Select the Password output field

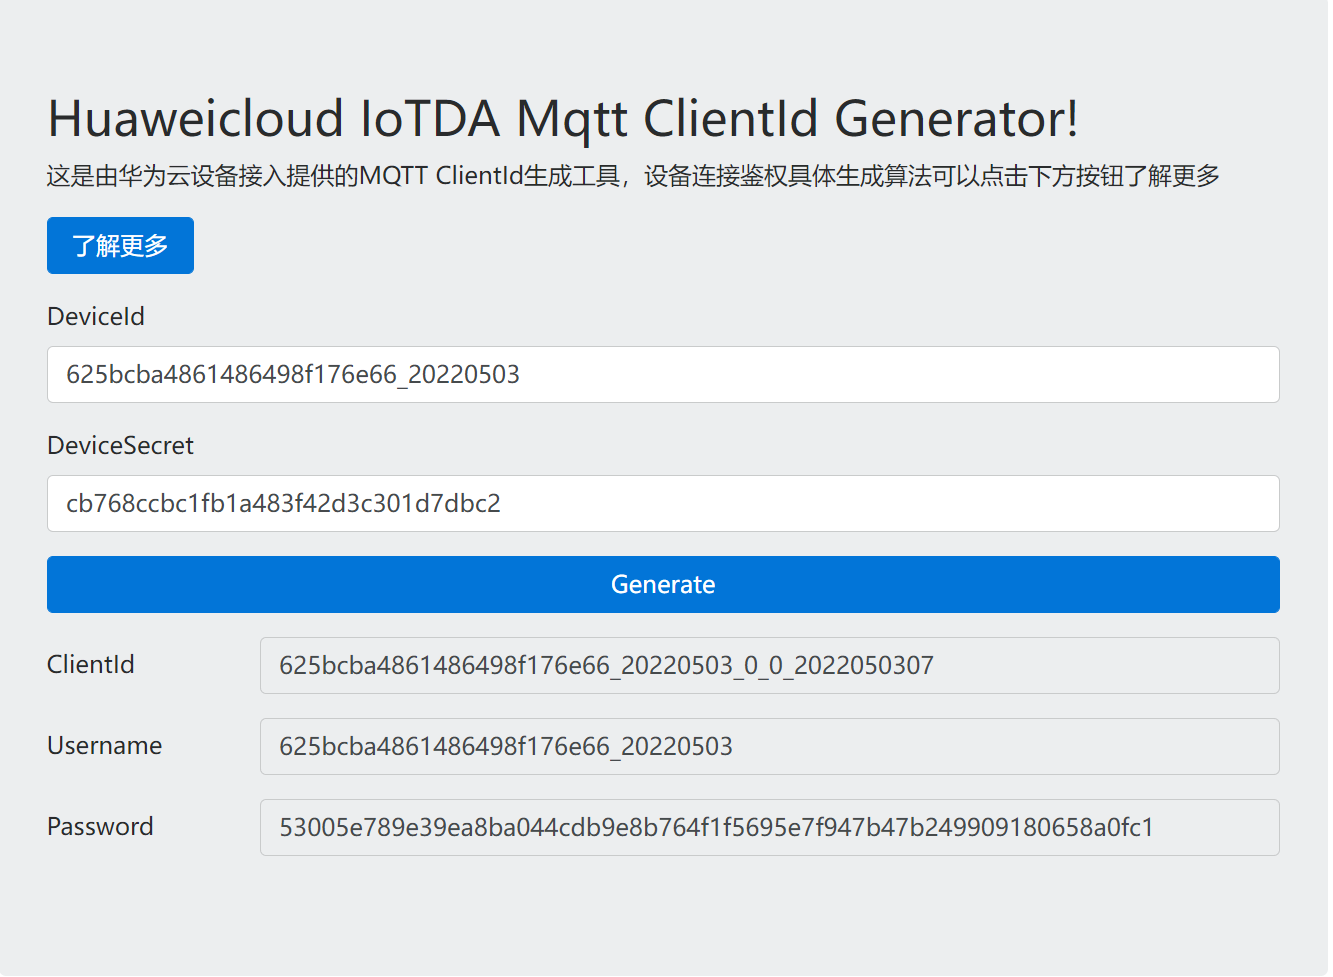(x=770, y=828)
